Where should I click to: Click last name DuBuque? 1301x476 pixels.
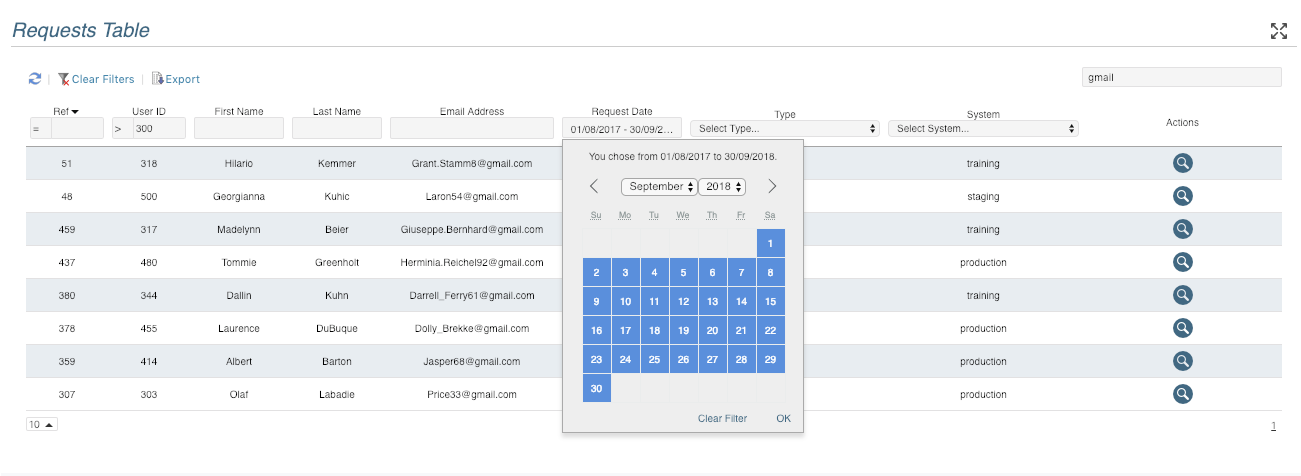(337, 328)
